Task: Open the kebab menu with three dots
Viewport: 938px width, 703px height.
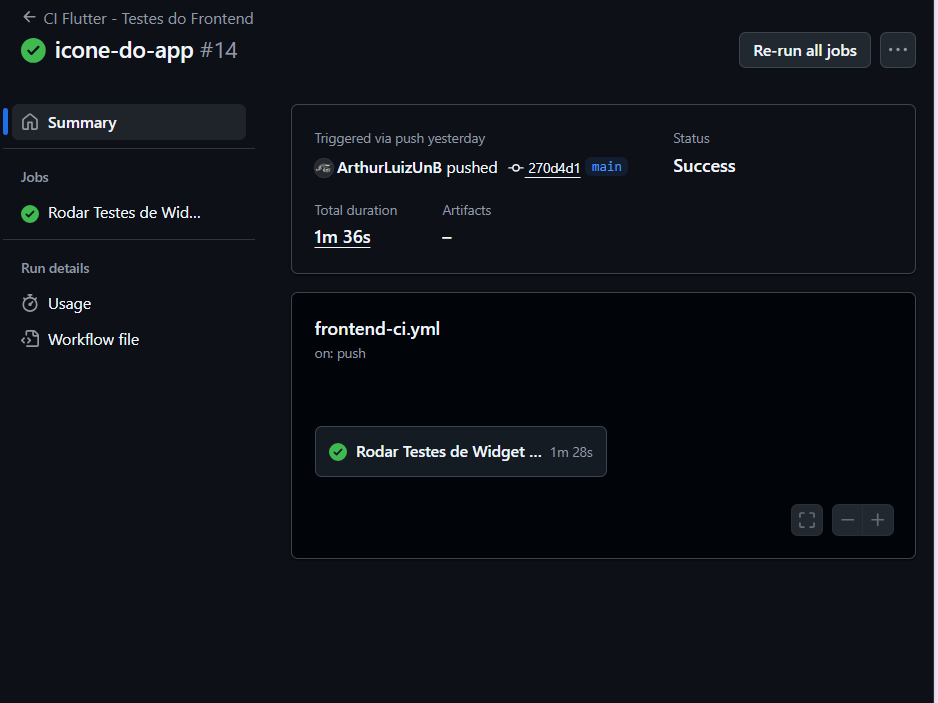Action: 897,49
